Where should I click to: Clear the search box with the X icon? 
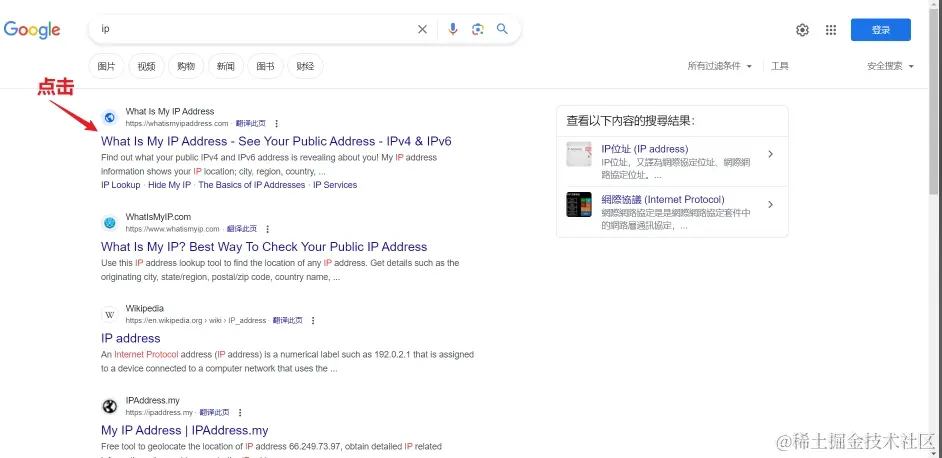point(422,29)
